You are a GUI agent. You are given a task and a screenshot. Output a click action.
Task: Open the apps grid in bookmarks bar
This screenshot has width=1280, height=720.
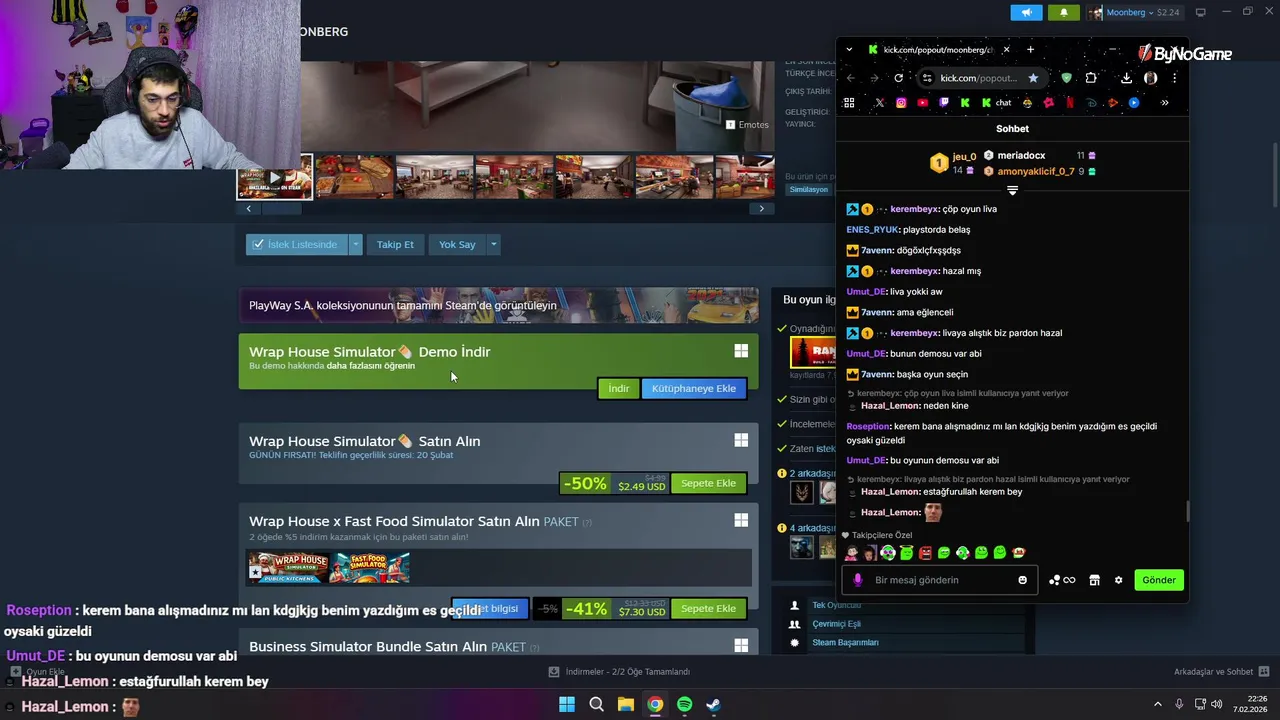click(x=849, y=102)
